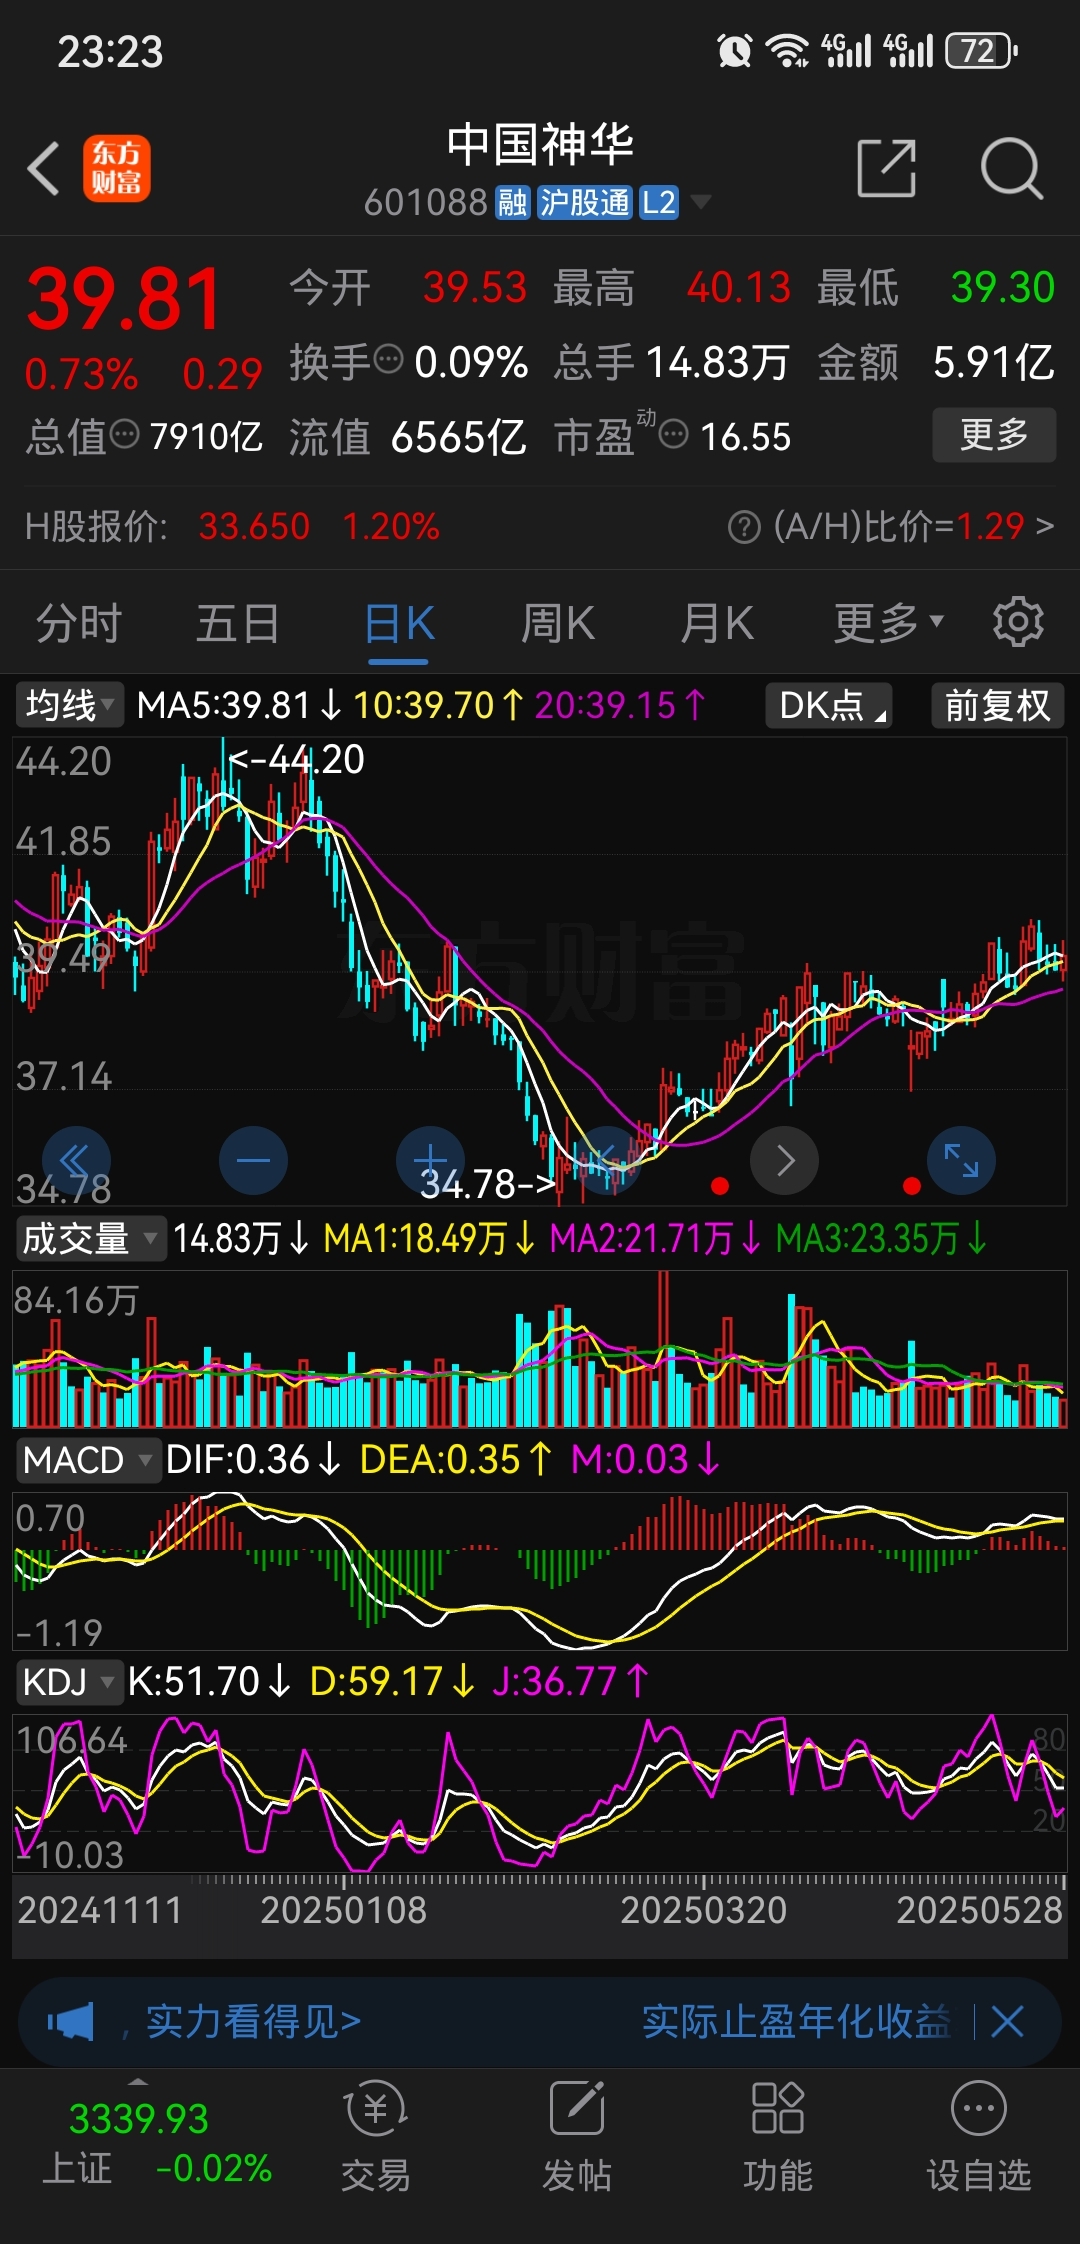
Task: Expand the 上证 index ticker
Action: coord(138,2081)
